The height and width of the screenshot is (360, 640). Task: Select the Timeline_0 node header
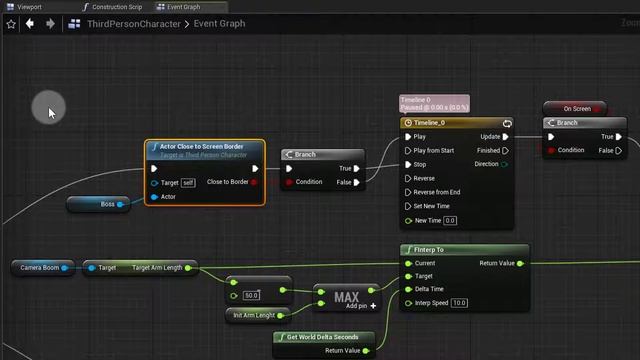(457, 123)
